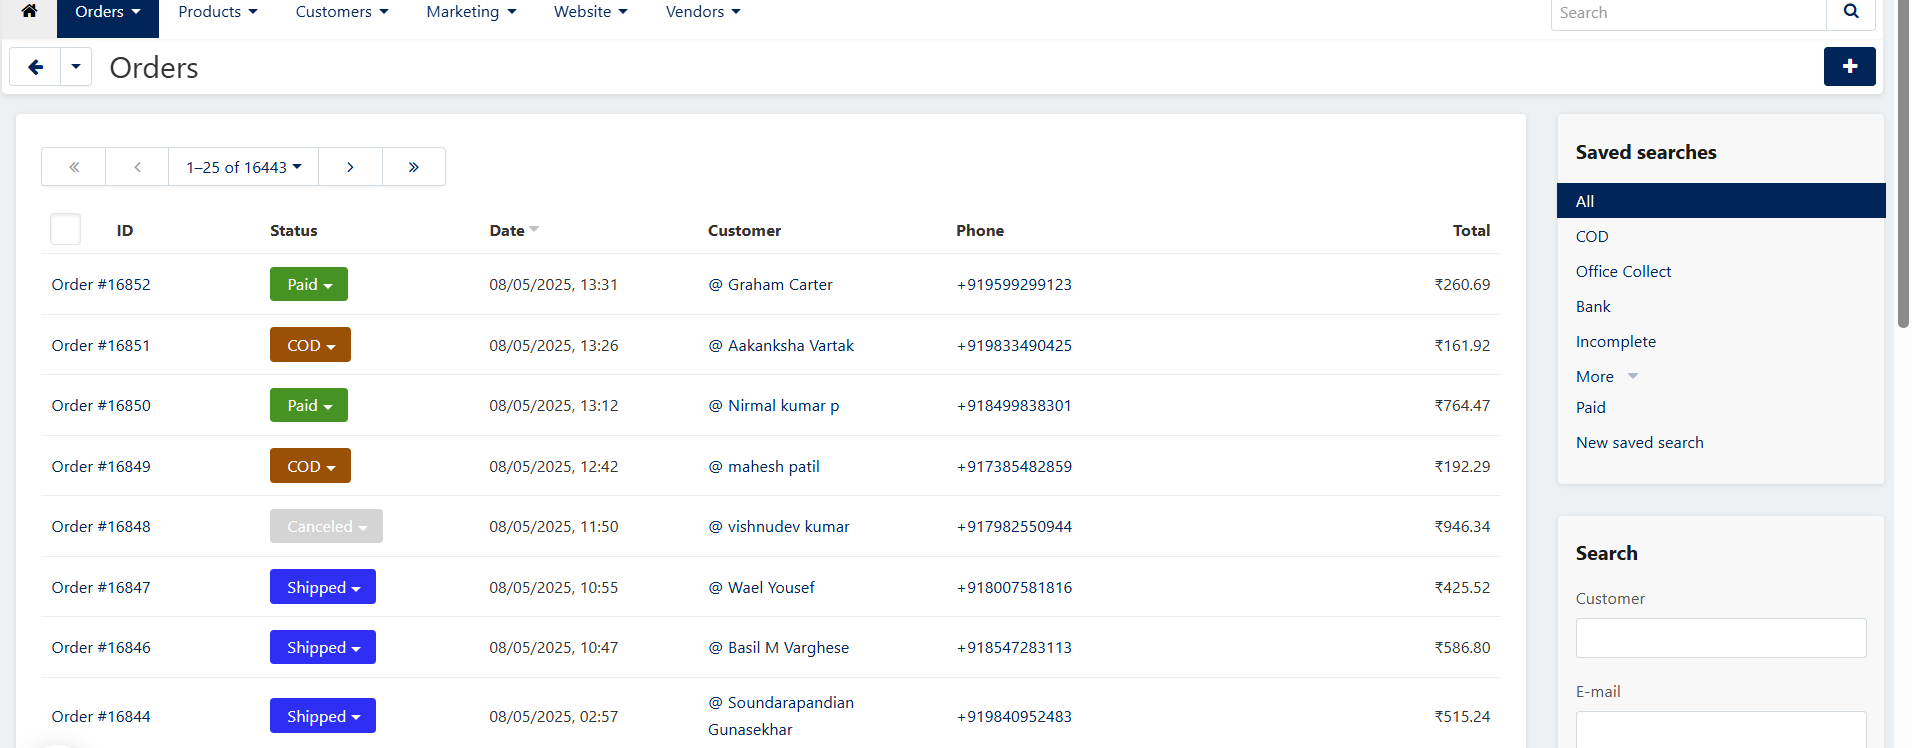Open customer vishnudev kumar
Viewport: 1912px width, 748px height.
click(x=788, y=526)
